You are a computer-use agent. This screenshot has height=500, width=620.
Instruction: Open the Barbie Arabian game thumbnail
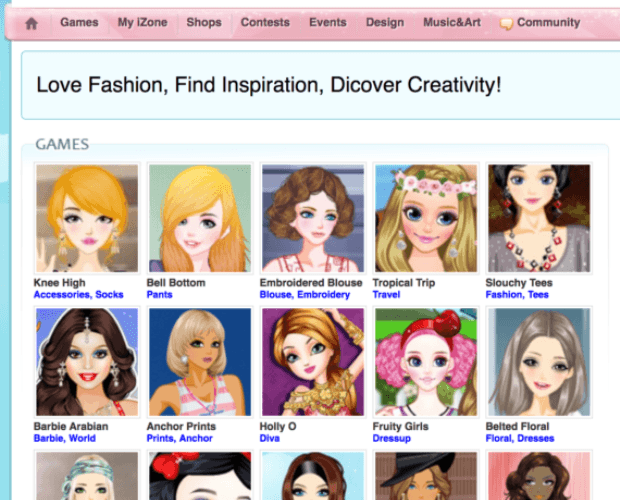tap(87, 362)
